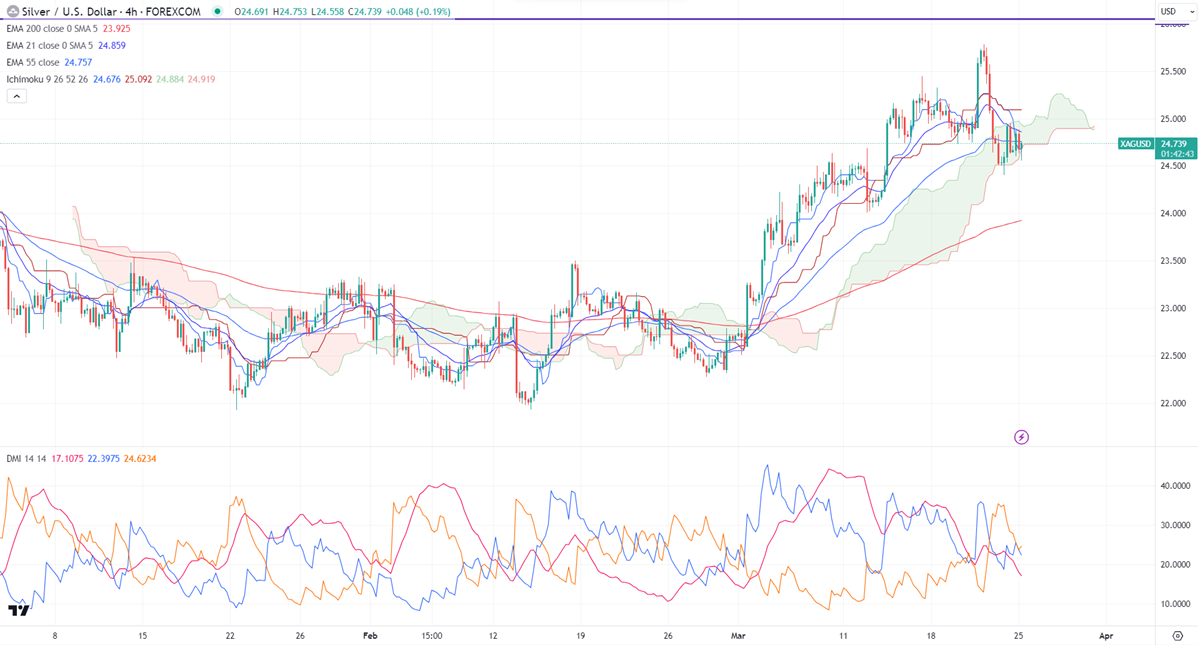Click the Ichimoku value 24.676

click(x=107, y=79)
